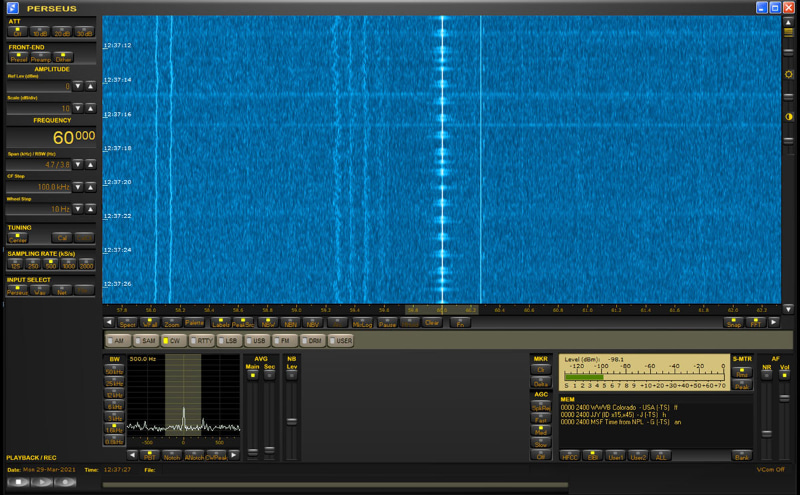The height and width of the screenshot is (495, 800).
Task: Switch display to WFall view
Action: click(x=150, y=323)
